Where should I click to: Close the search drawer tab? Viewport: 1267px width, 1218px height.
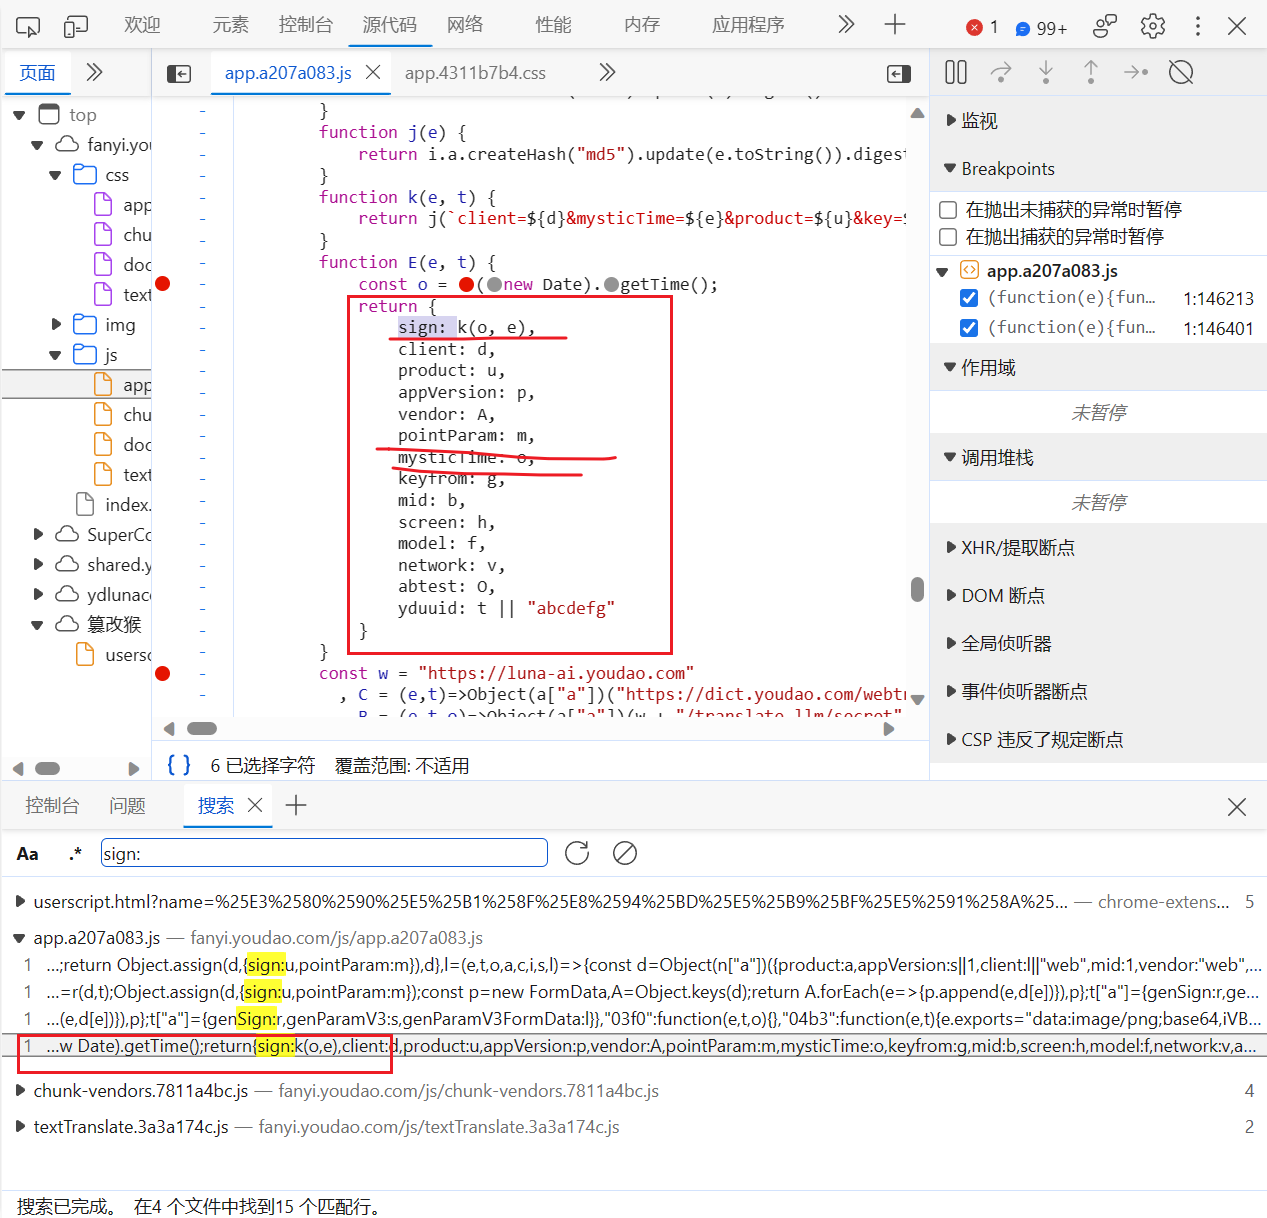[x=255, y=805]
